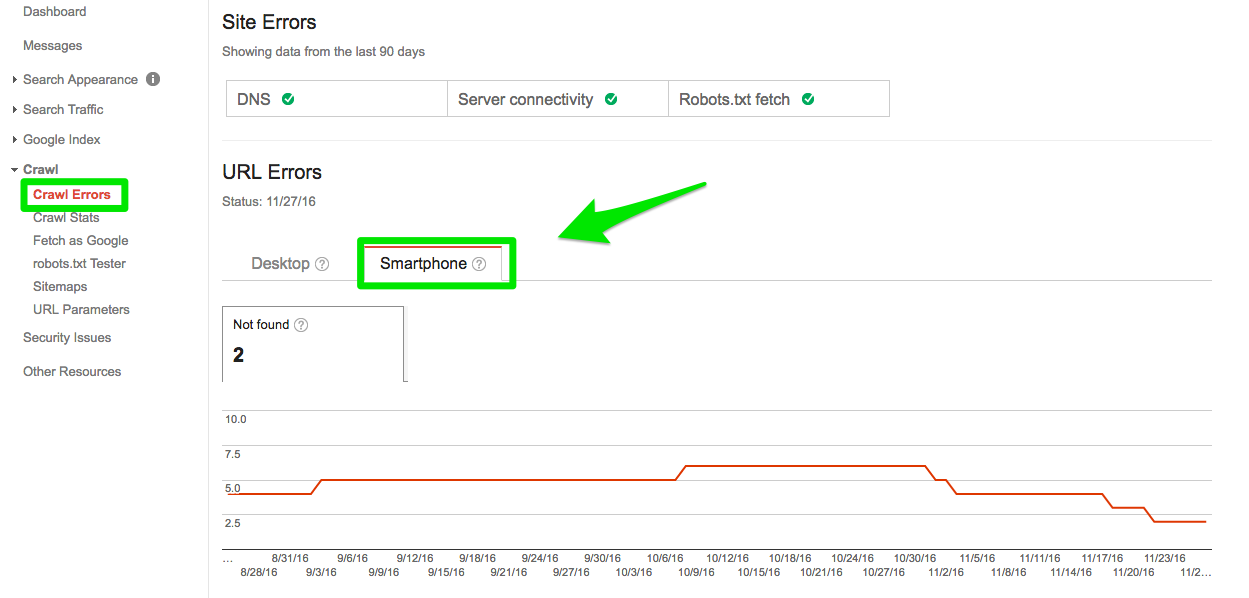This screenshot has height=598, width=1249.
Task: Click the help icon next to Desktop tab
Action: tap(322, 263)
